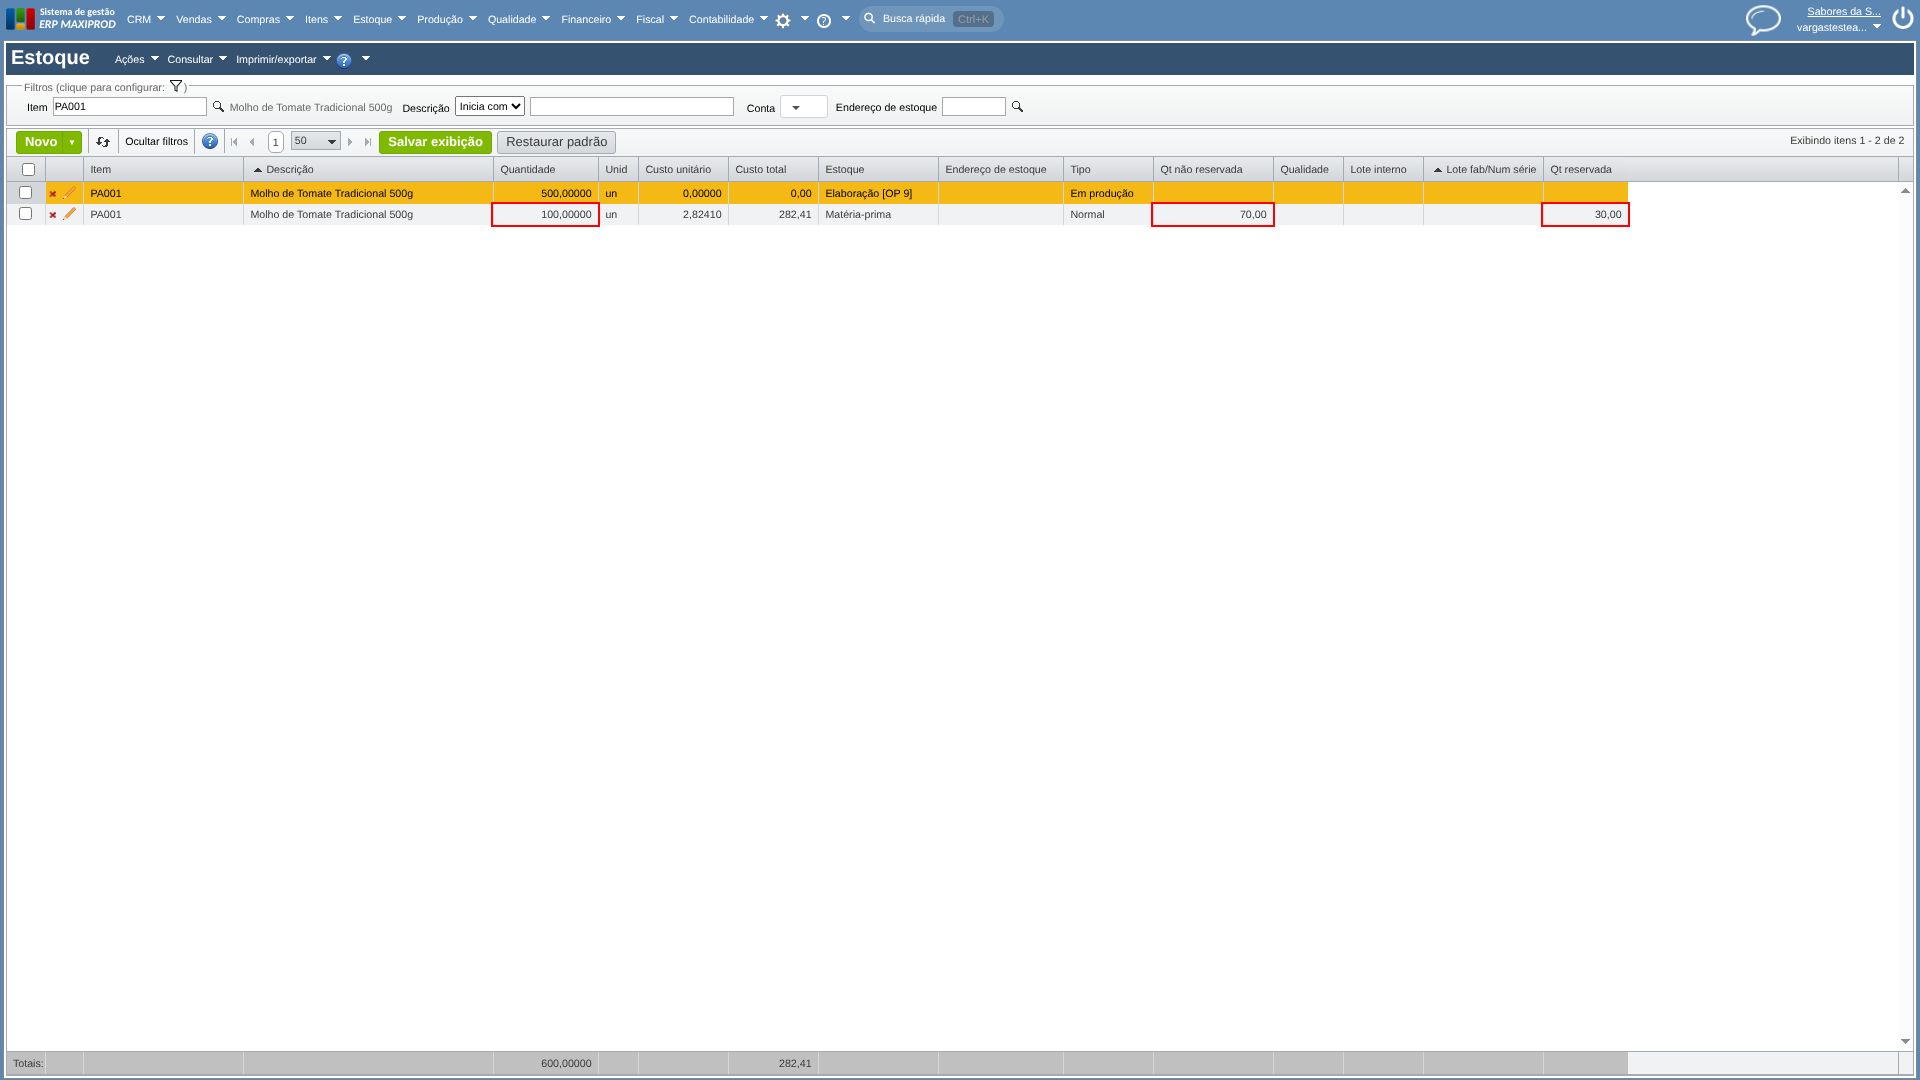Open the top bar help icon
This screenshot has width=1920, height=1080.
tap(824, 20)
